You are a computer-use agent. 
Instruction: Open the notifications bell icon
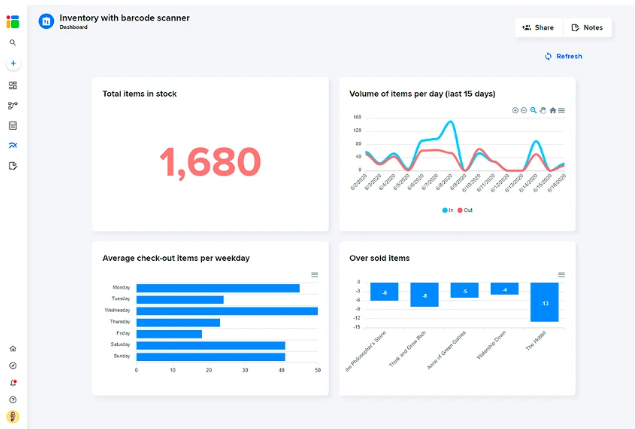[13, 383]
